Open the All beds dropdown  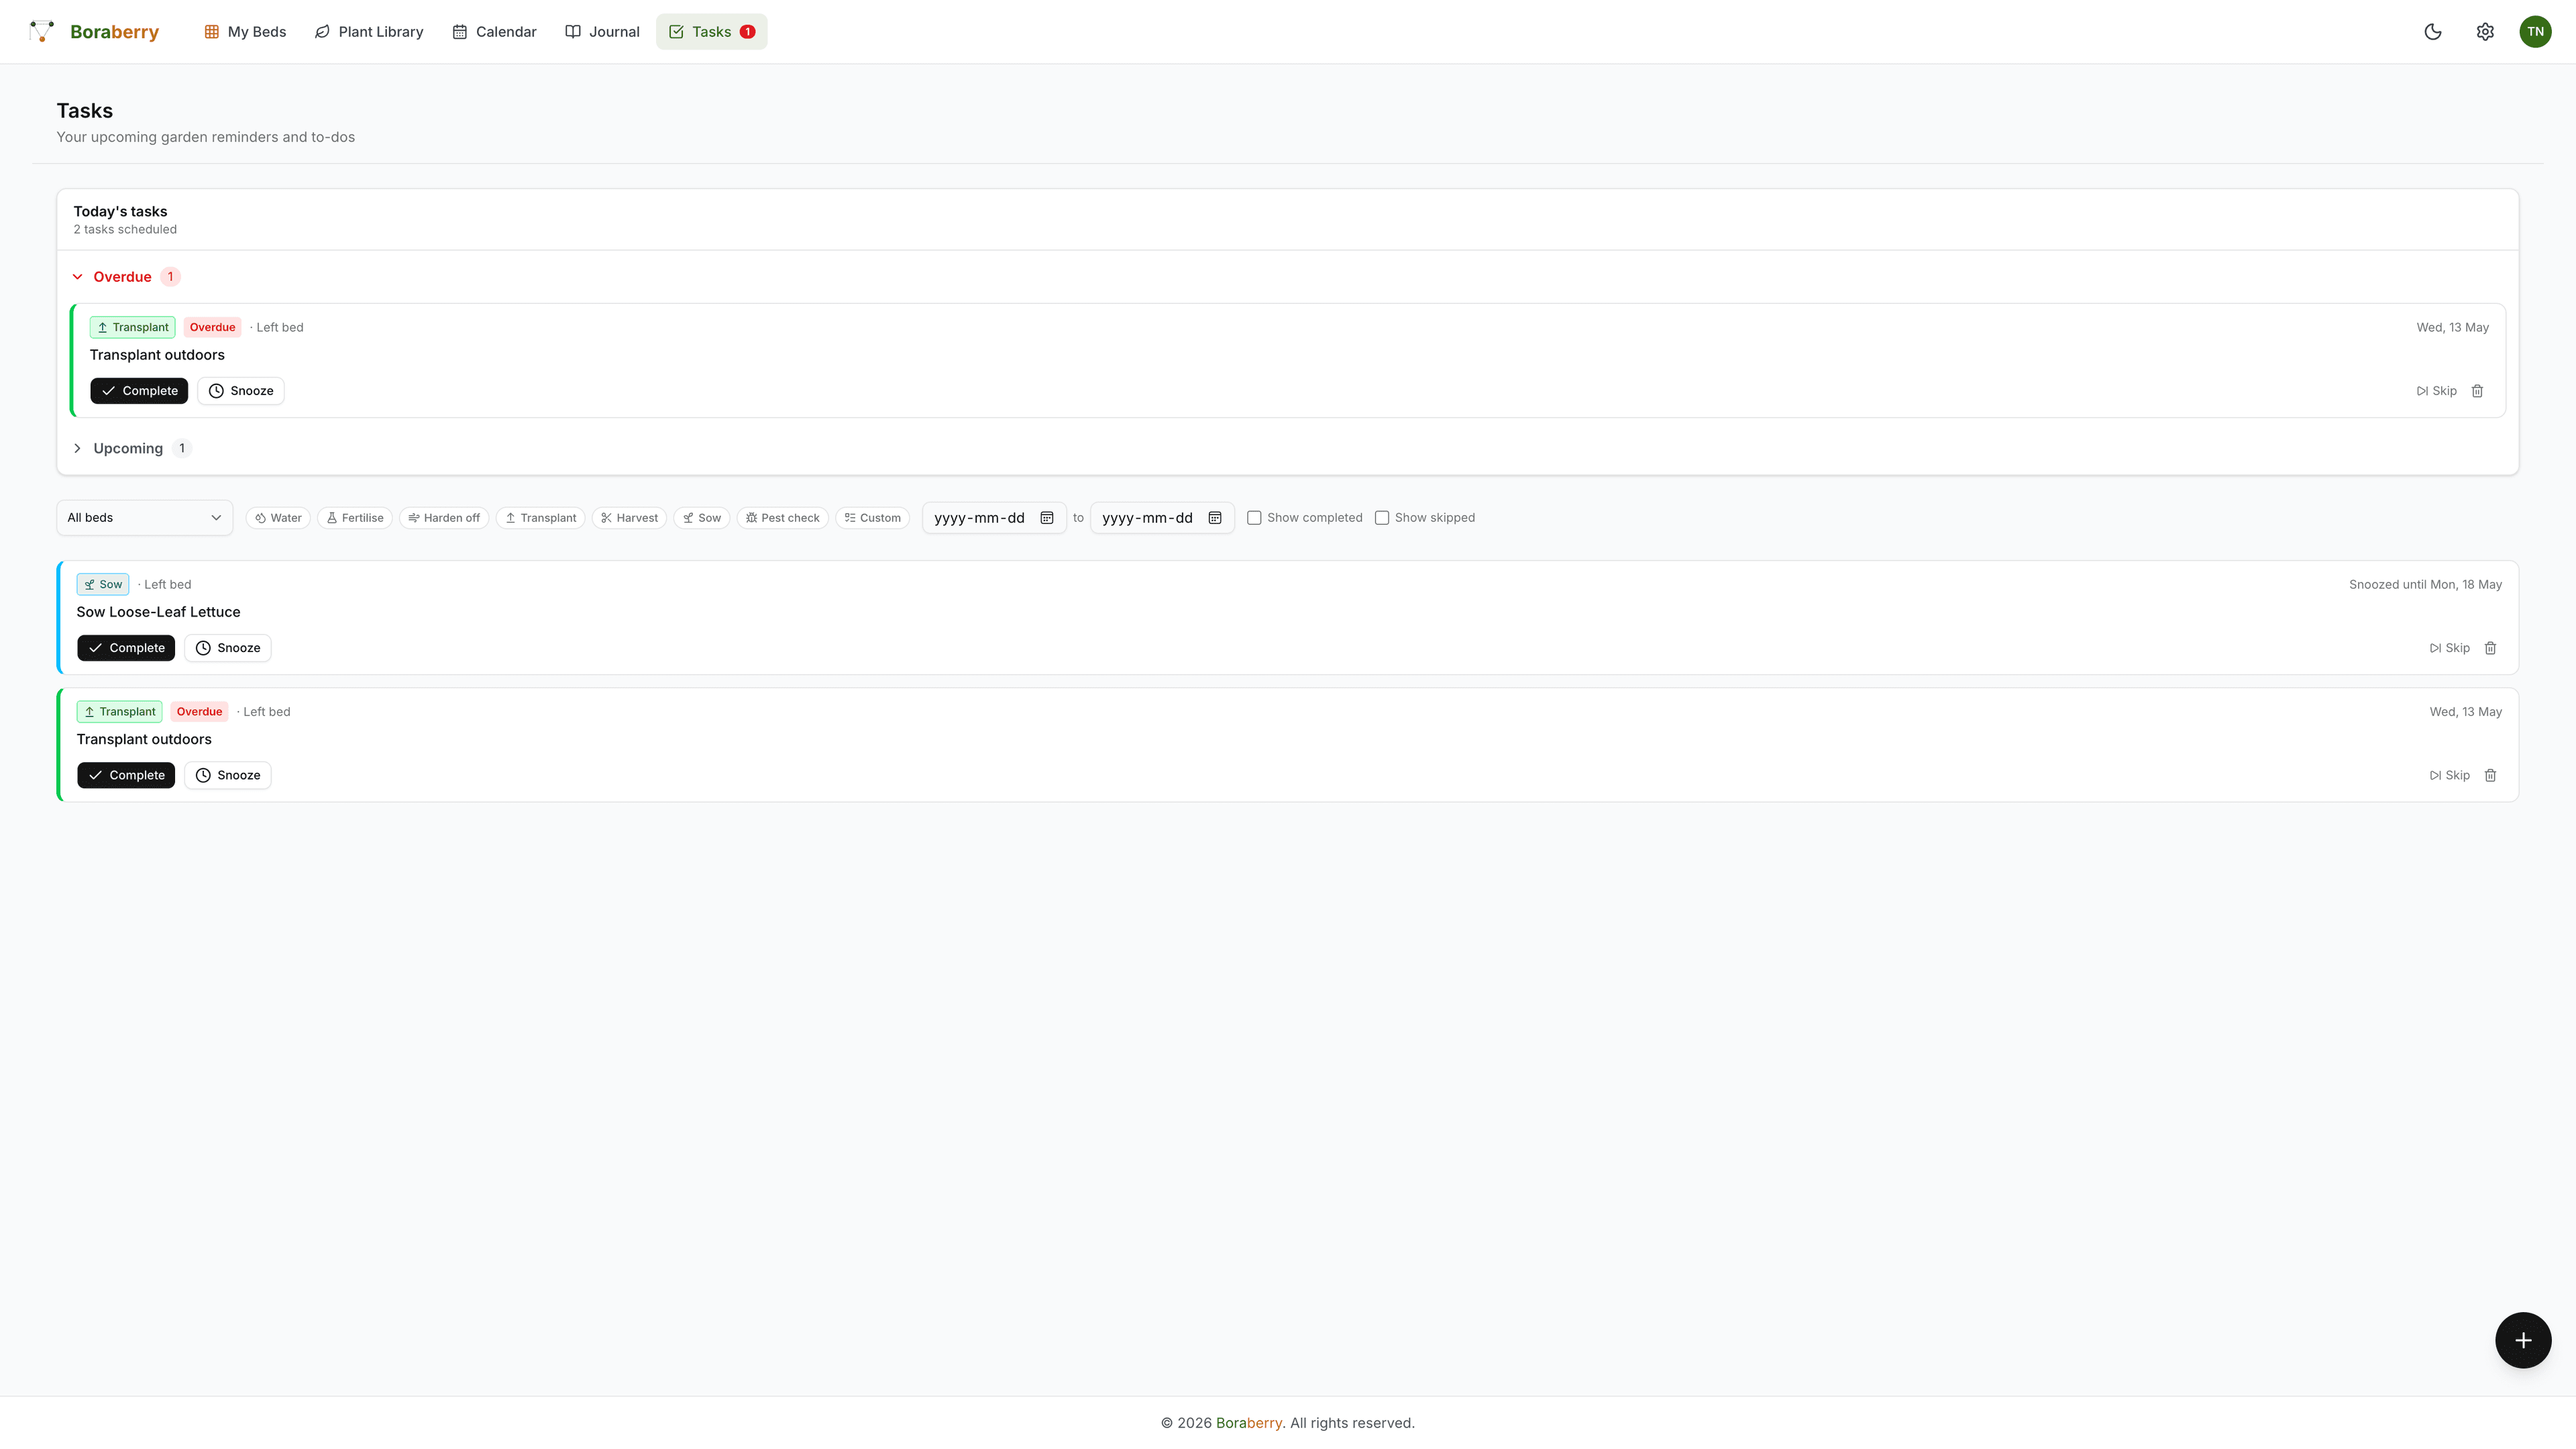coord(145,518)
